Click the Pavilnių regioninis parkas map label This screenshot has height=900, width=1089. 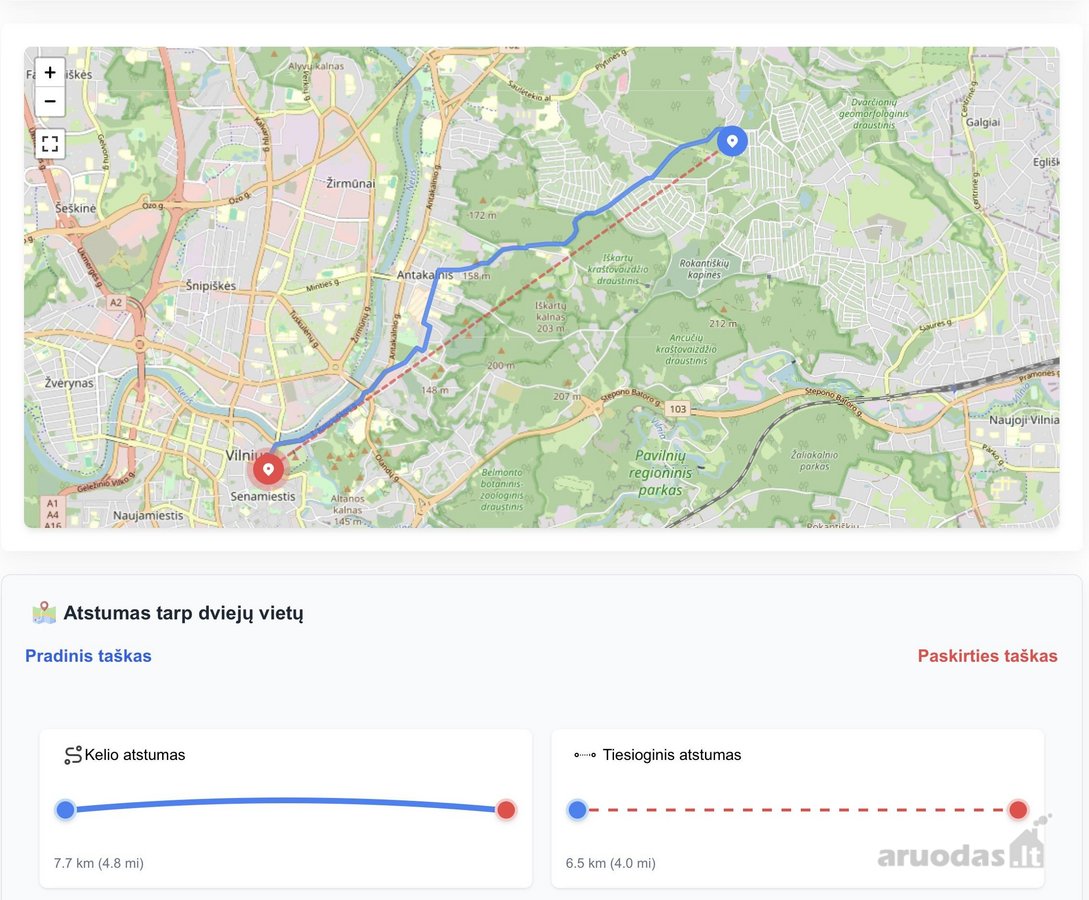[660, 473]
